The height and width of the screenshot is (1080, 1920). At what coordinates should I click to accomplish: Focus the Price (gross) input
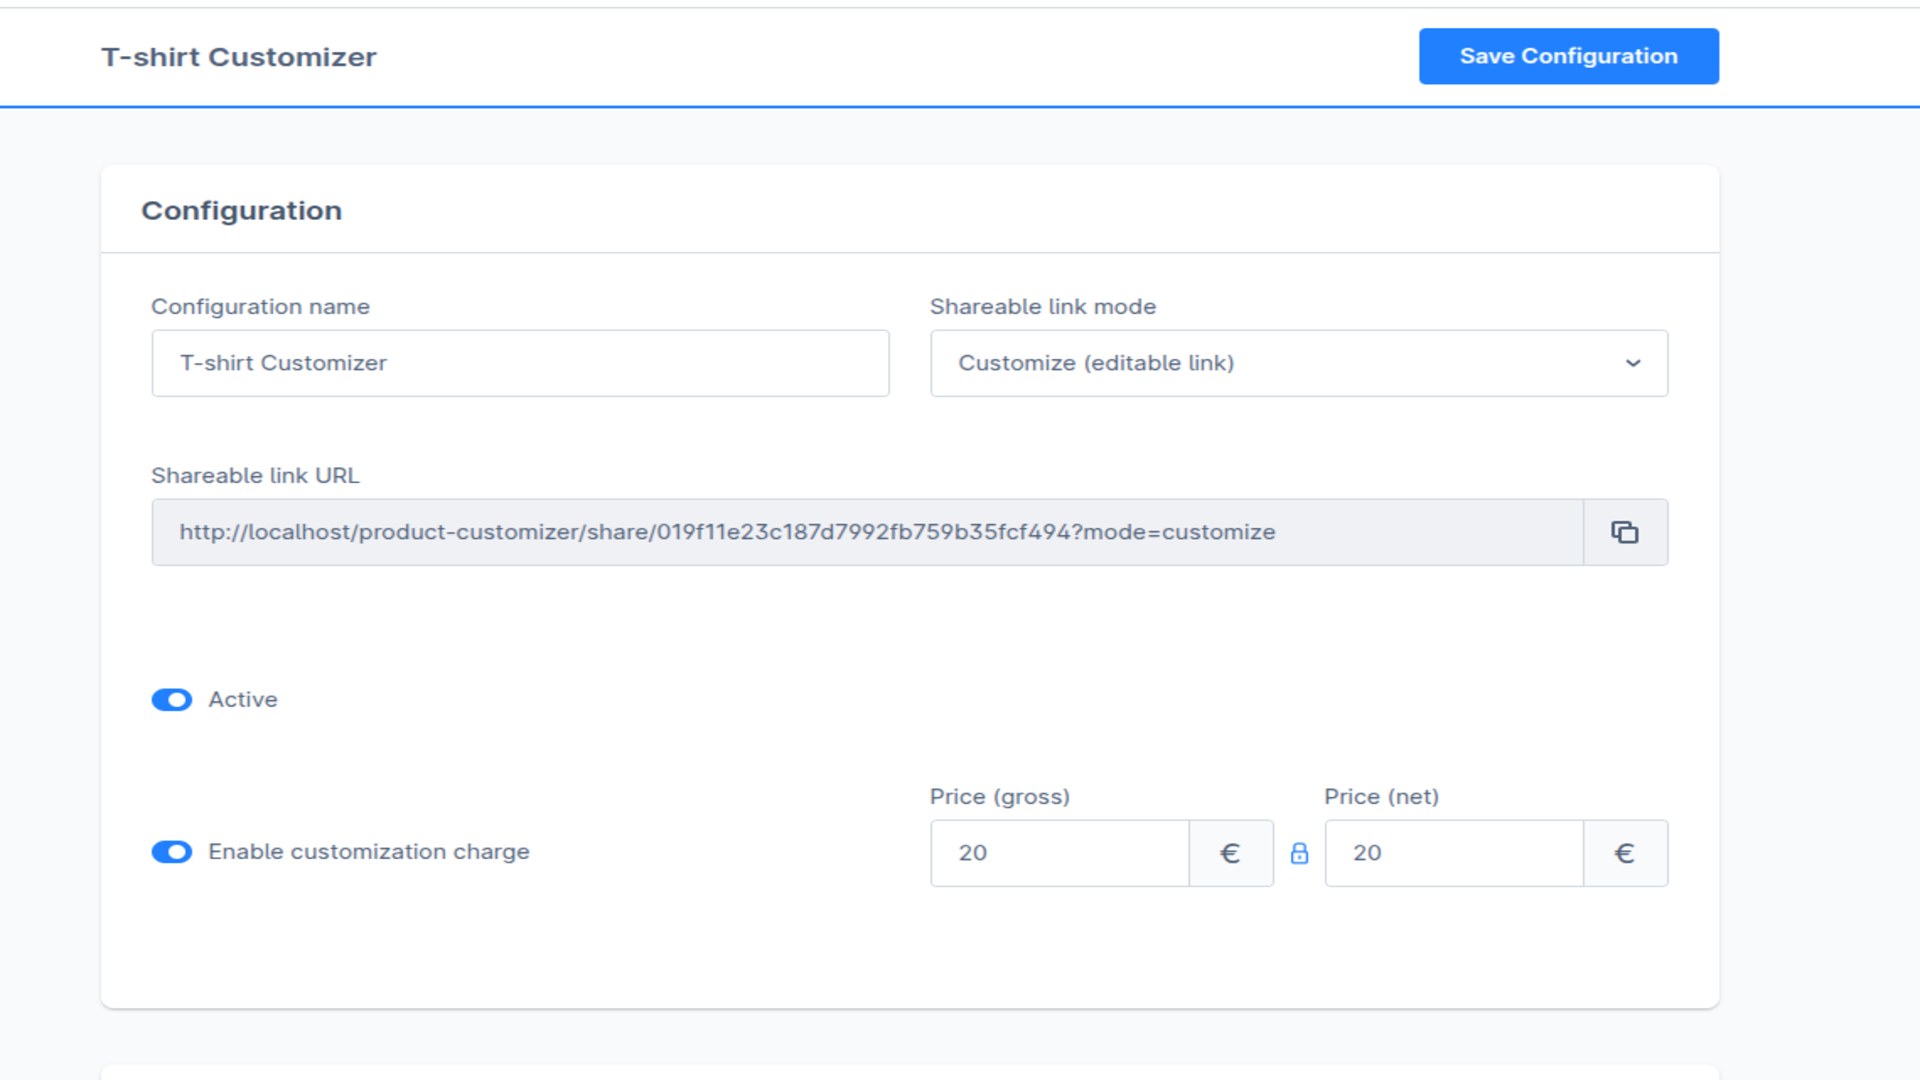[1060, 853]
